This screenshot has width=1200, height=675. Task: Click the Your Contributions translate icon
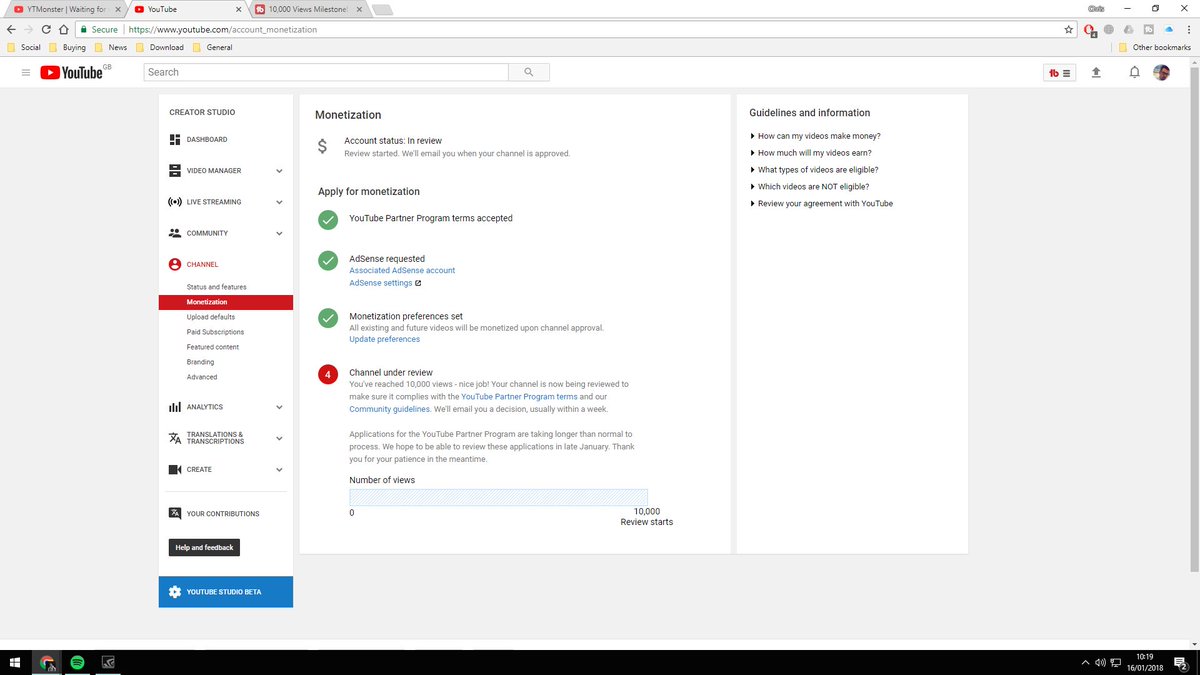click(175, 513)
